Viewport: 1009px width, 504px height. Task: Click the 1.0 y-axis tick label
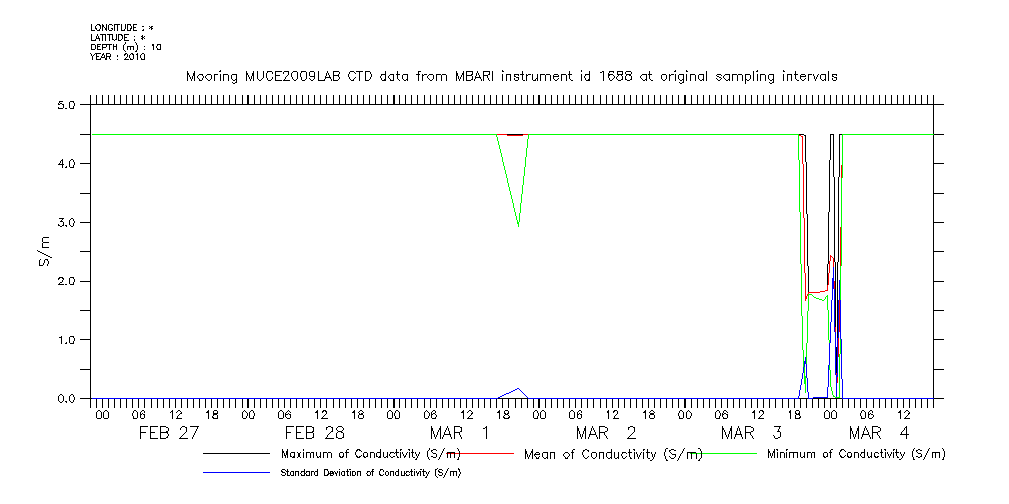[67, 340]
